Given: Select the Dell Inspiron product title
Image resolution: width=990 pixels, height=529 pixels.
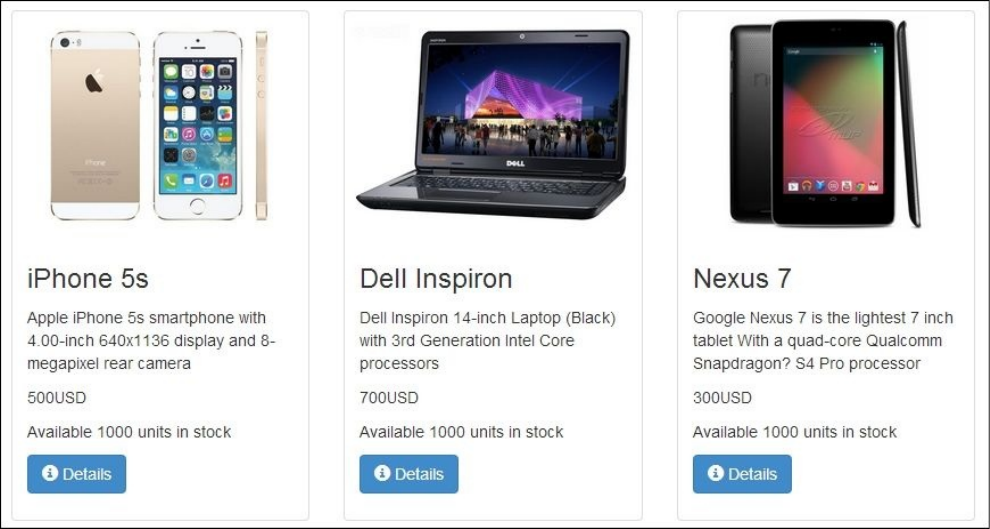Looking at the screenshot, I should click(436, 278).
